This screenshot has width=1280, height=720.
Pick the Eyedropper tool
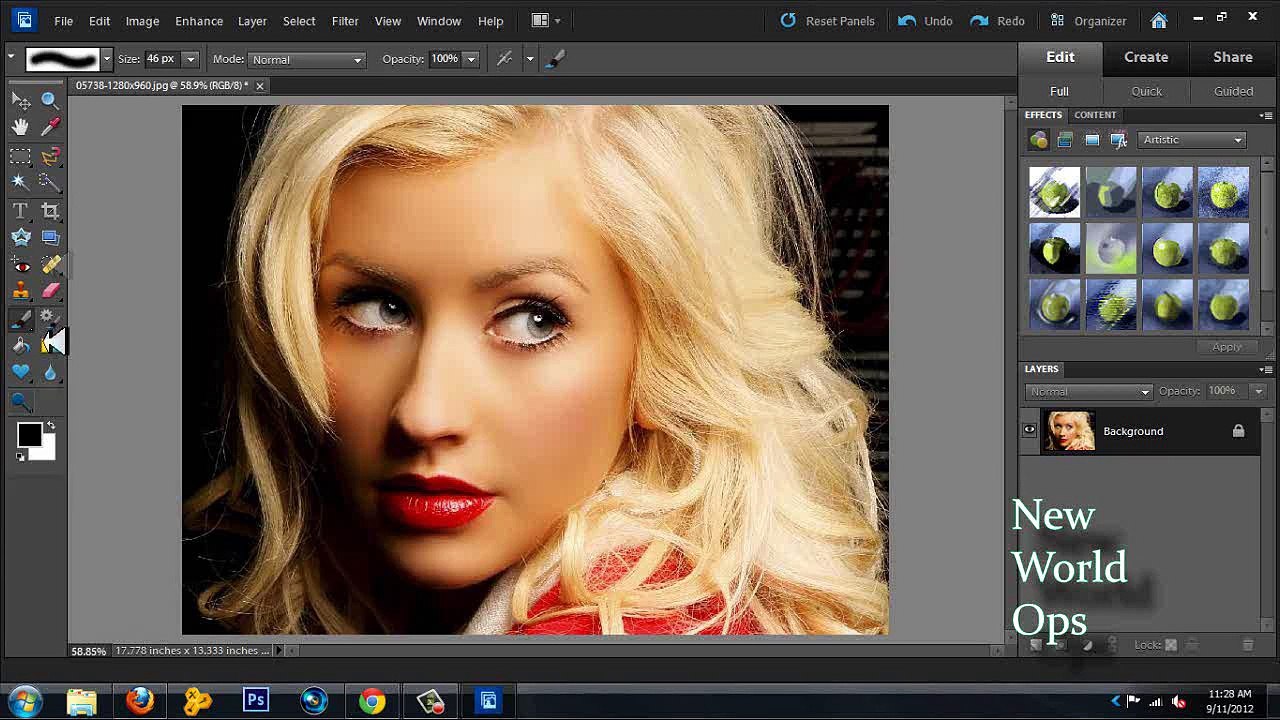coord(50,127)
